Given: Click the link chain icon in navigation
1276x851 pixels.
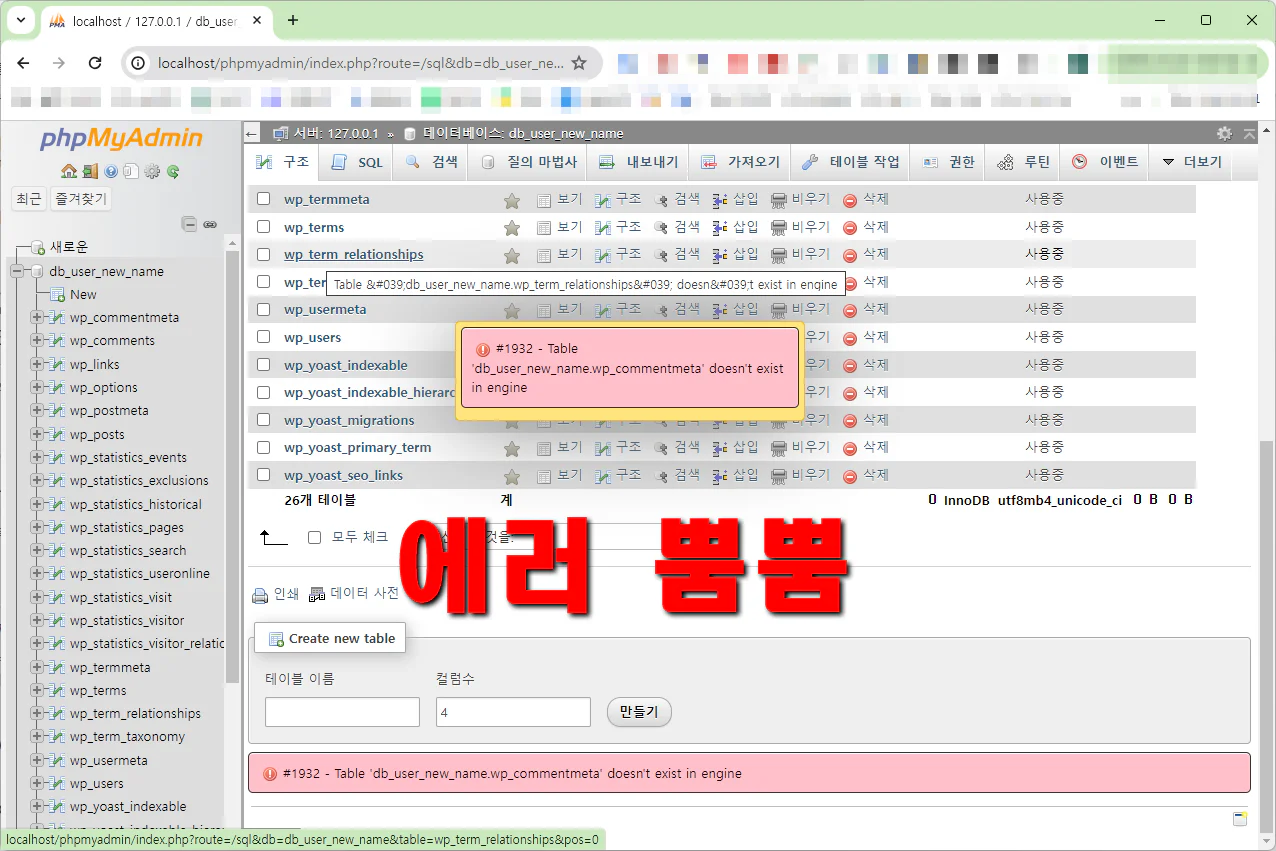Looking at the screenshot, I should (x=210, y=224).
